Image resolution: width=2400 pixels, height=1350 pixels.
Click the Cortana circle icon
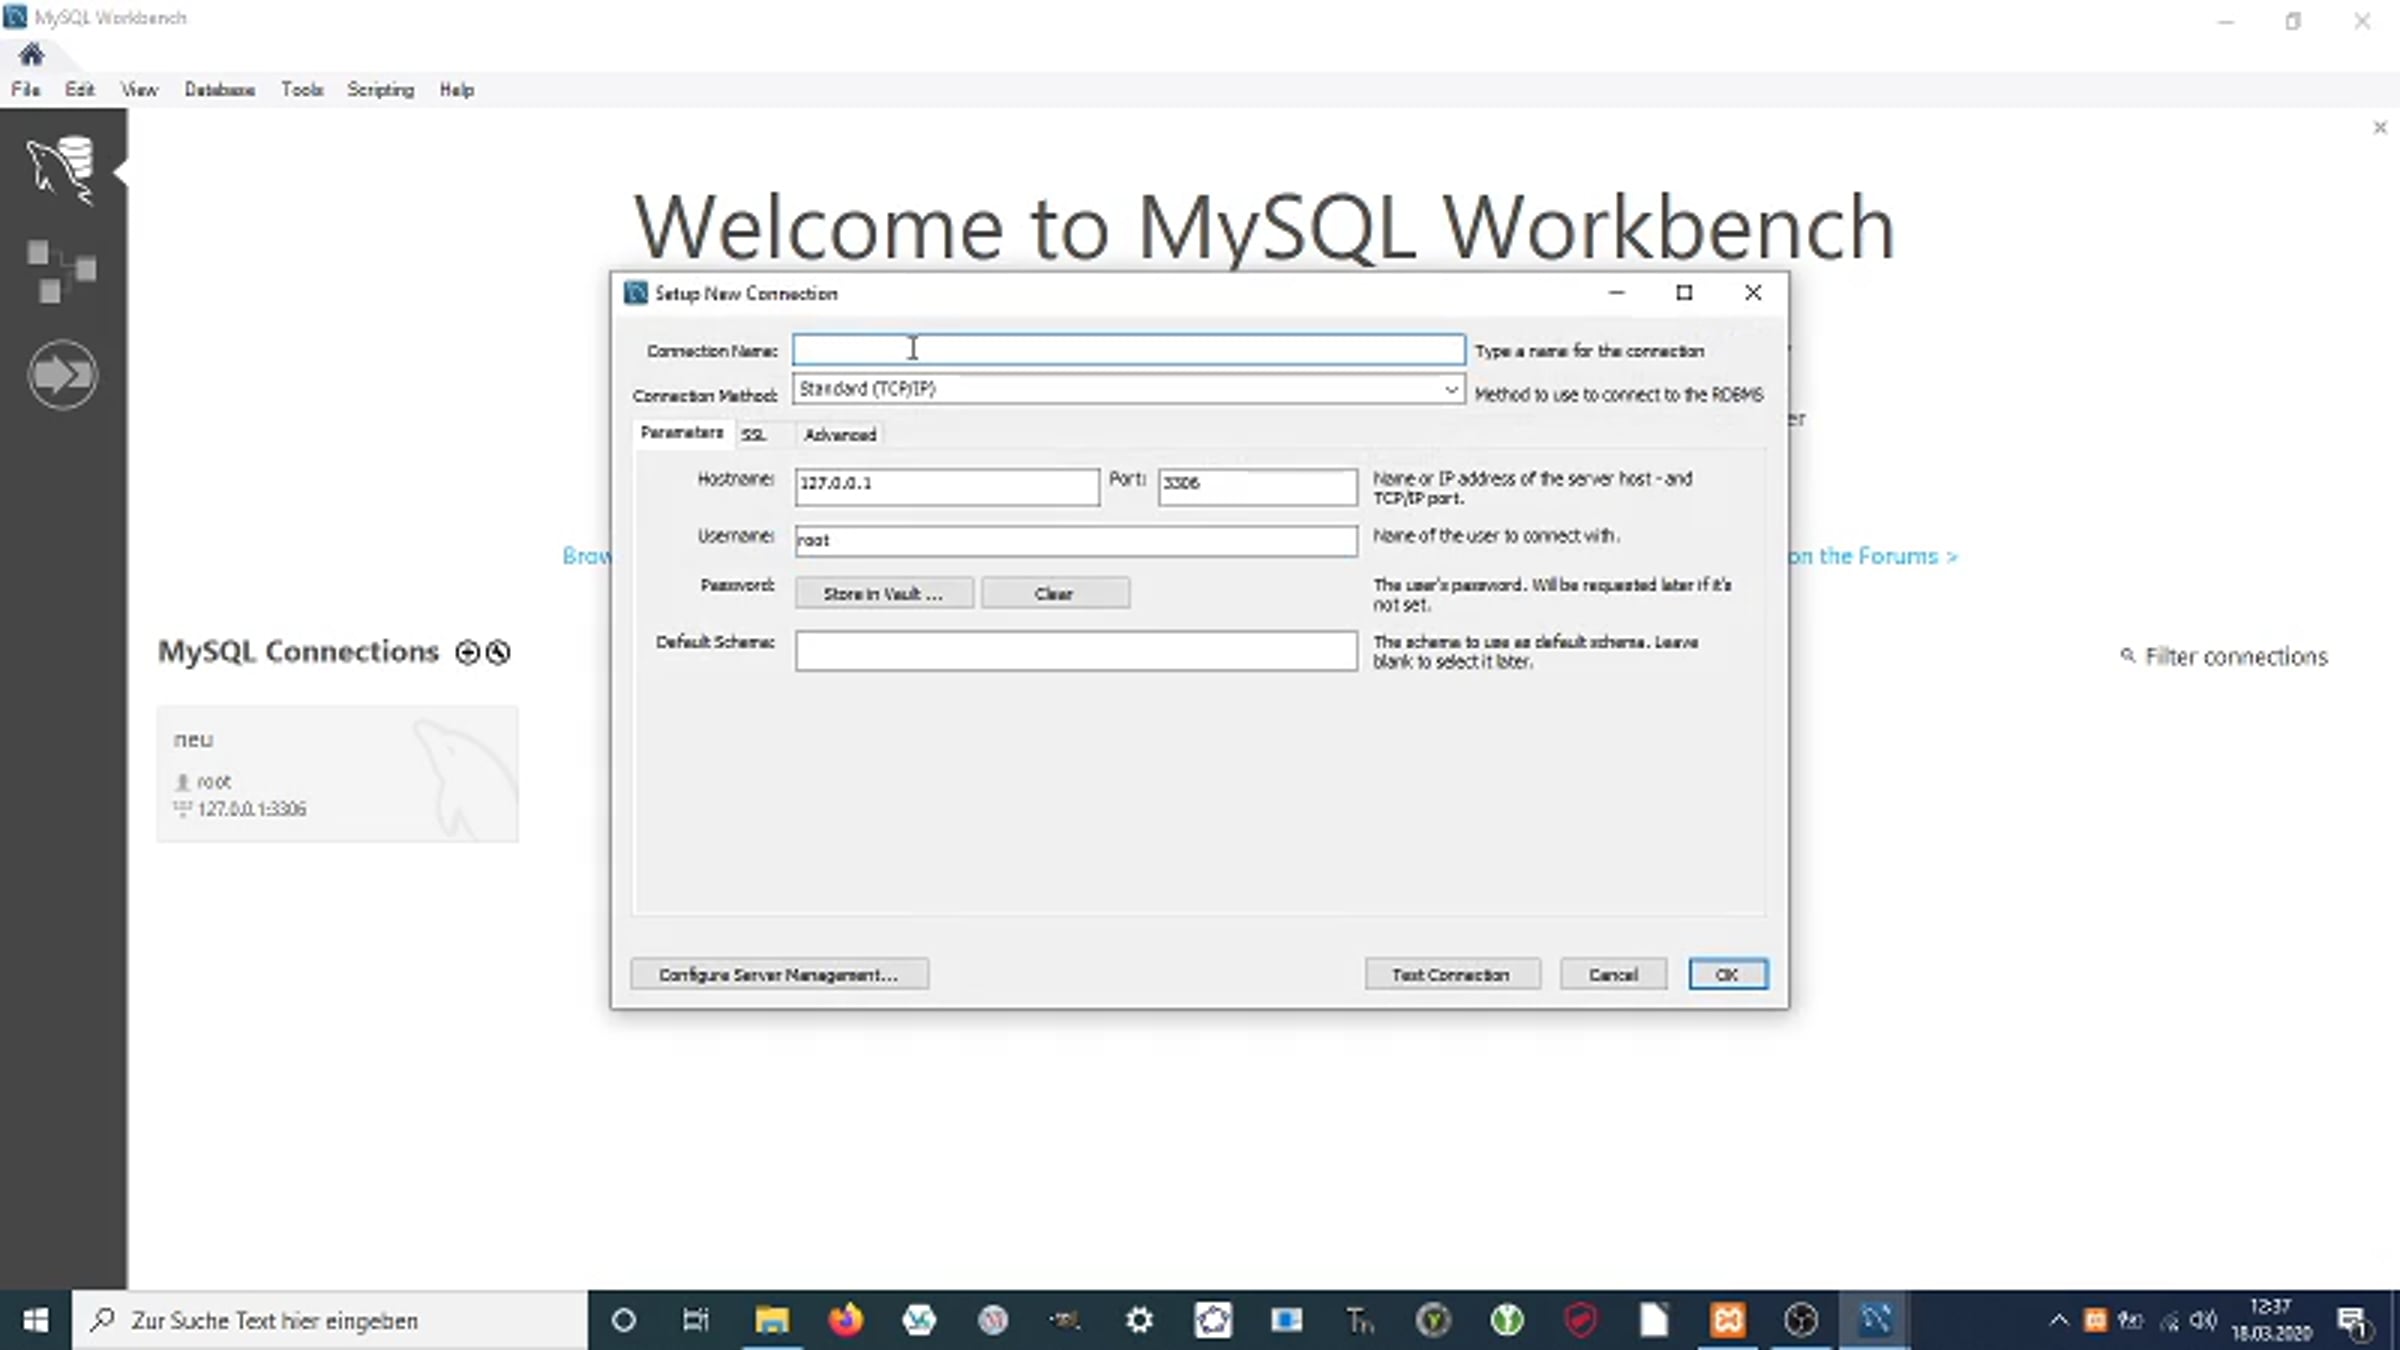point(623,1320)
